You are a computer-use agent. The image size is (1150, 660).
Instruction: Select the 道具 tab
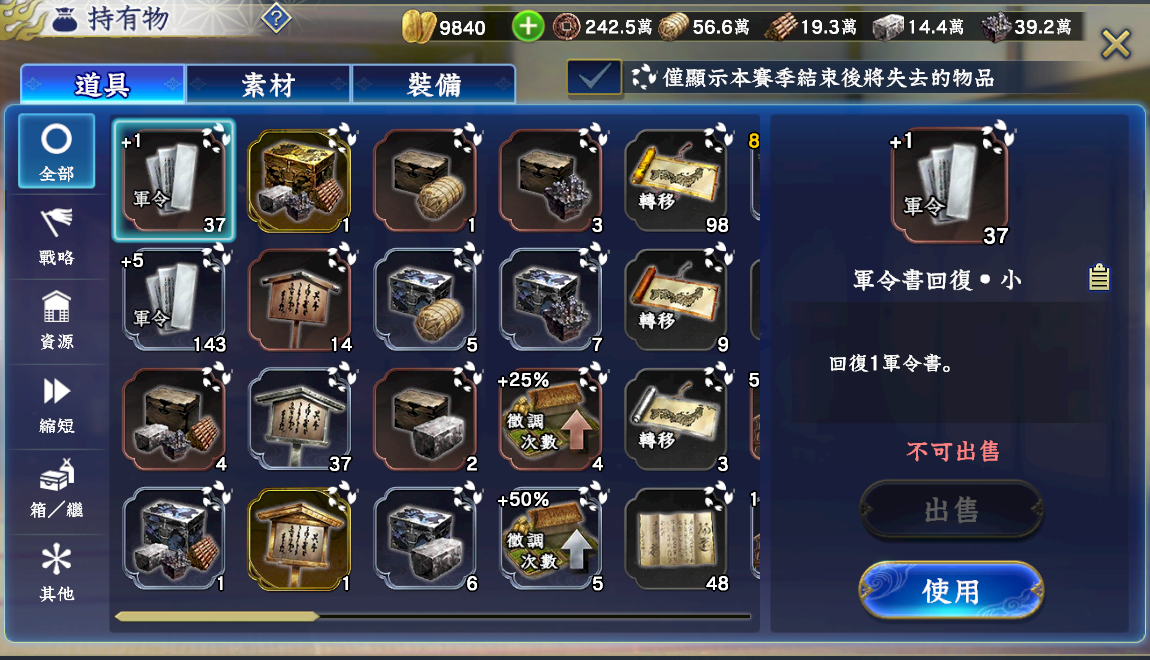click(102, 85)
